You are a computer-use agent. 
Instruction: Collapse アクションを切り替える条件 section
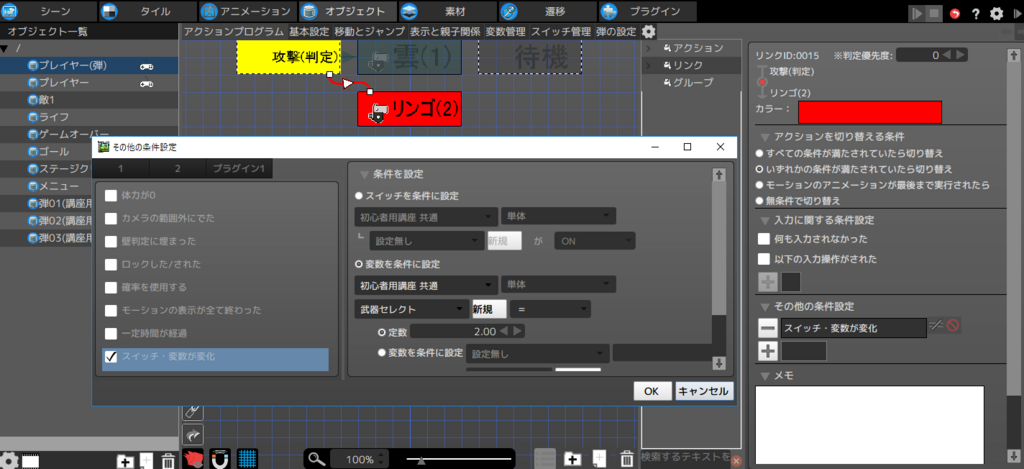(765, 137)
